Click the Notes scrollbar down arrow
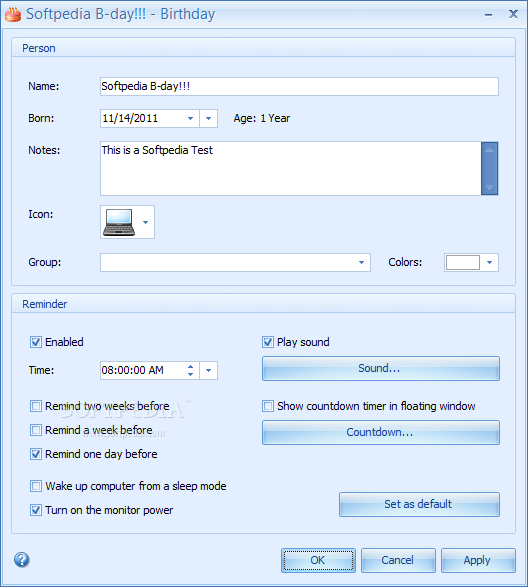Viewport: 528px width, 587px height. click(x=489, y=187)
